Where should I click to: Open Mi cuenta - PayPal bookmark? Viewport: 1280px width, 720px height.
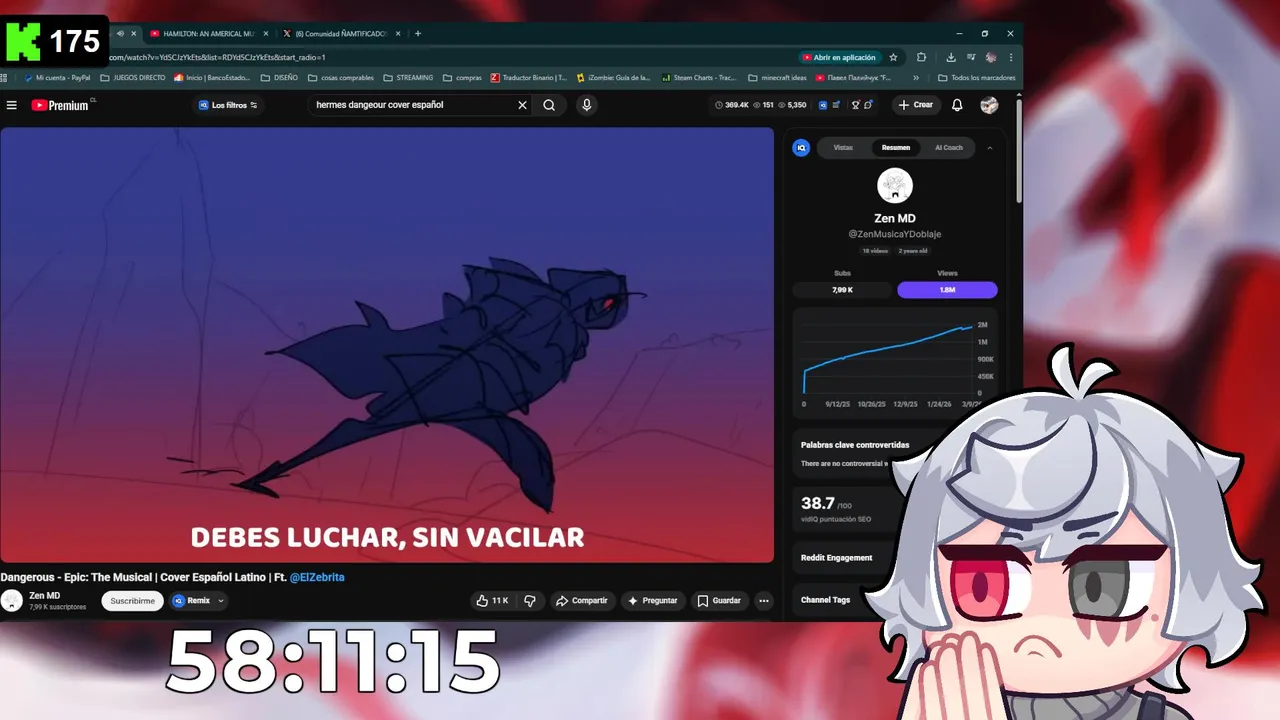pos(57,77)
